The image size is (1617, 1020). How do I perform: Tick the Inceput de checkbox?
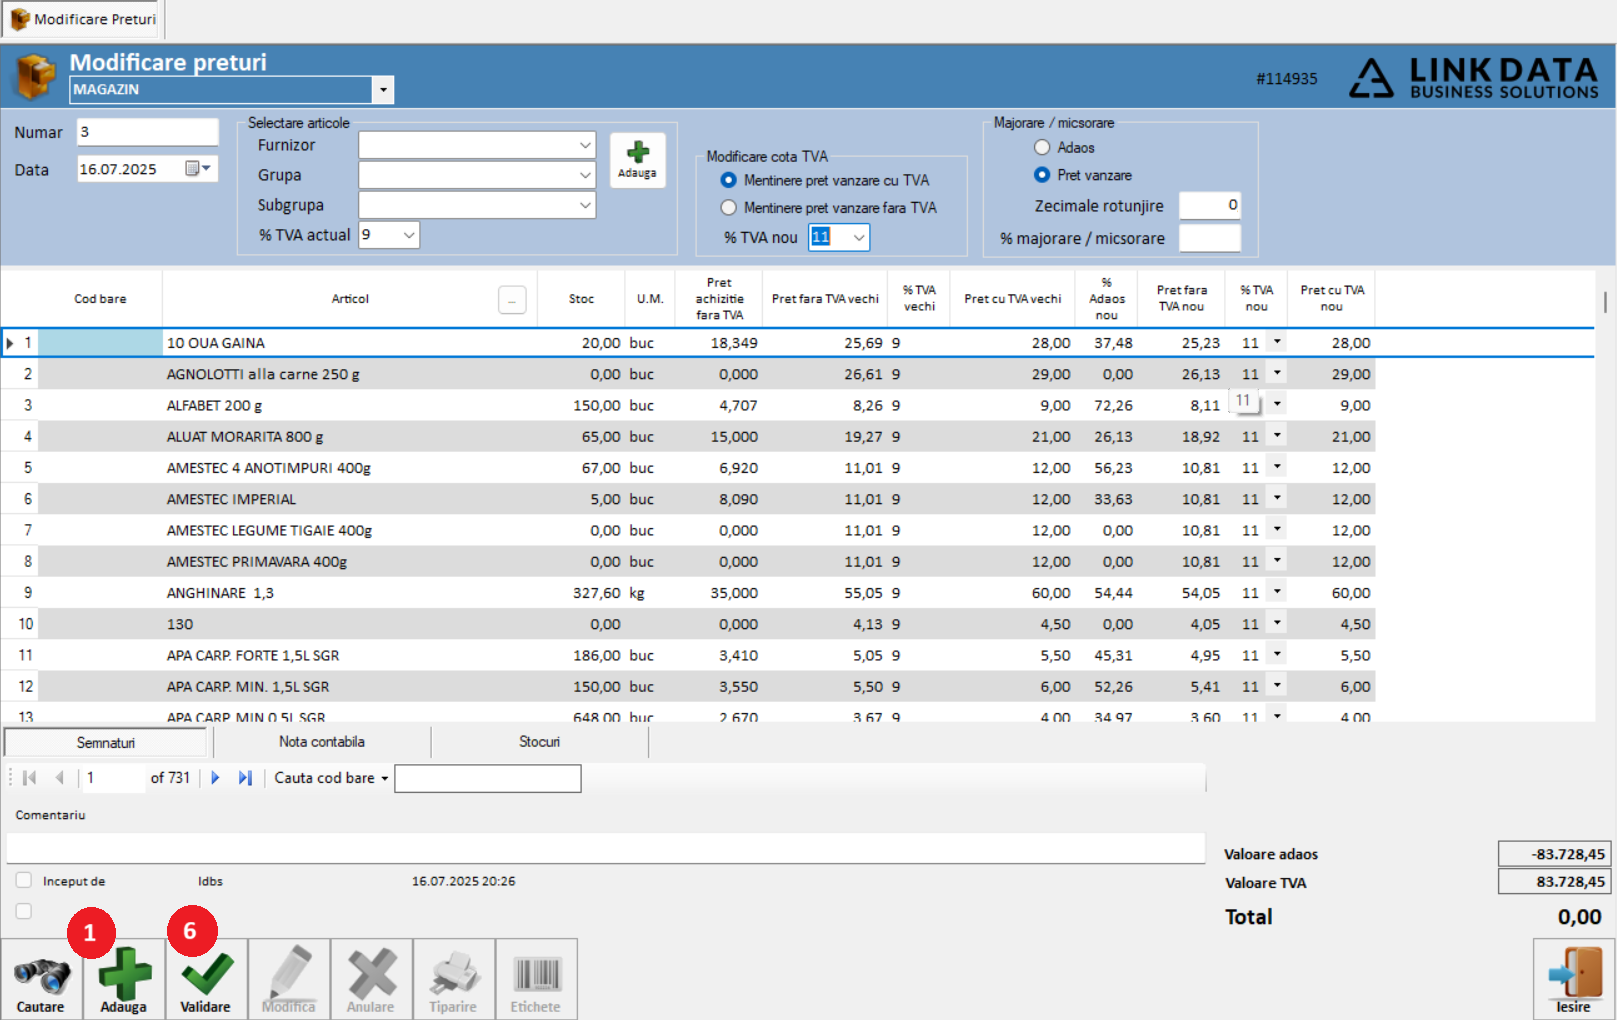point(24,880)
